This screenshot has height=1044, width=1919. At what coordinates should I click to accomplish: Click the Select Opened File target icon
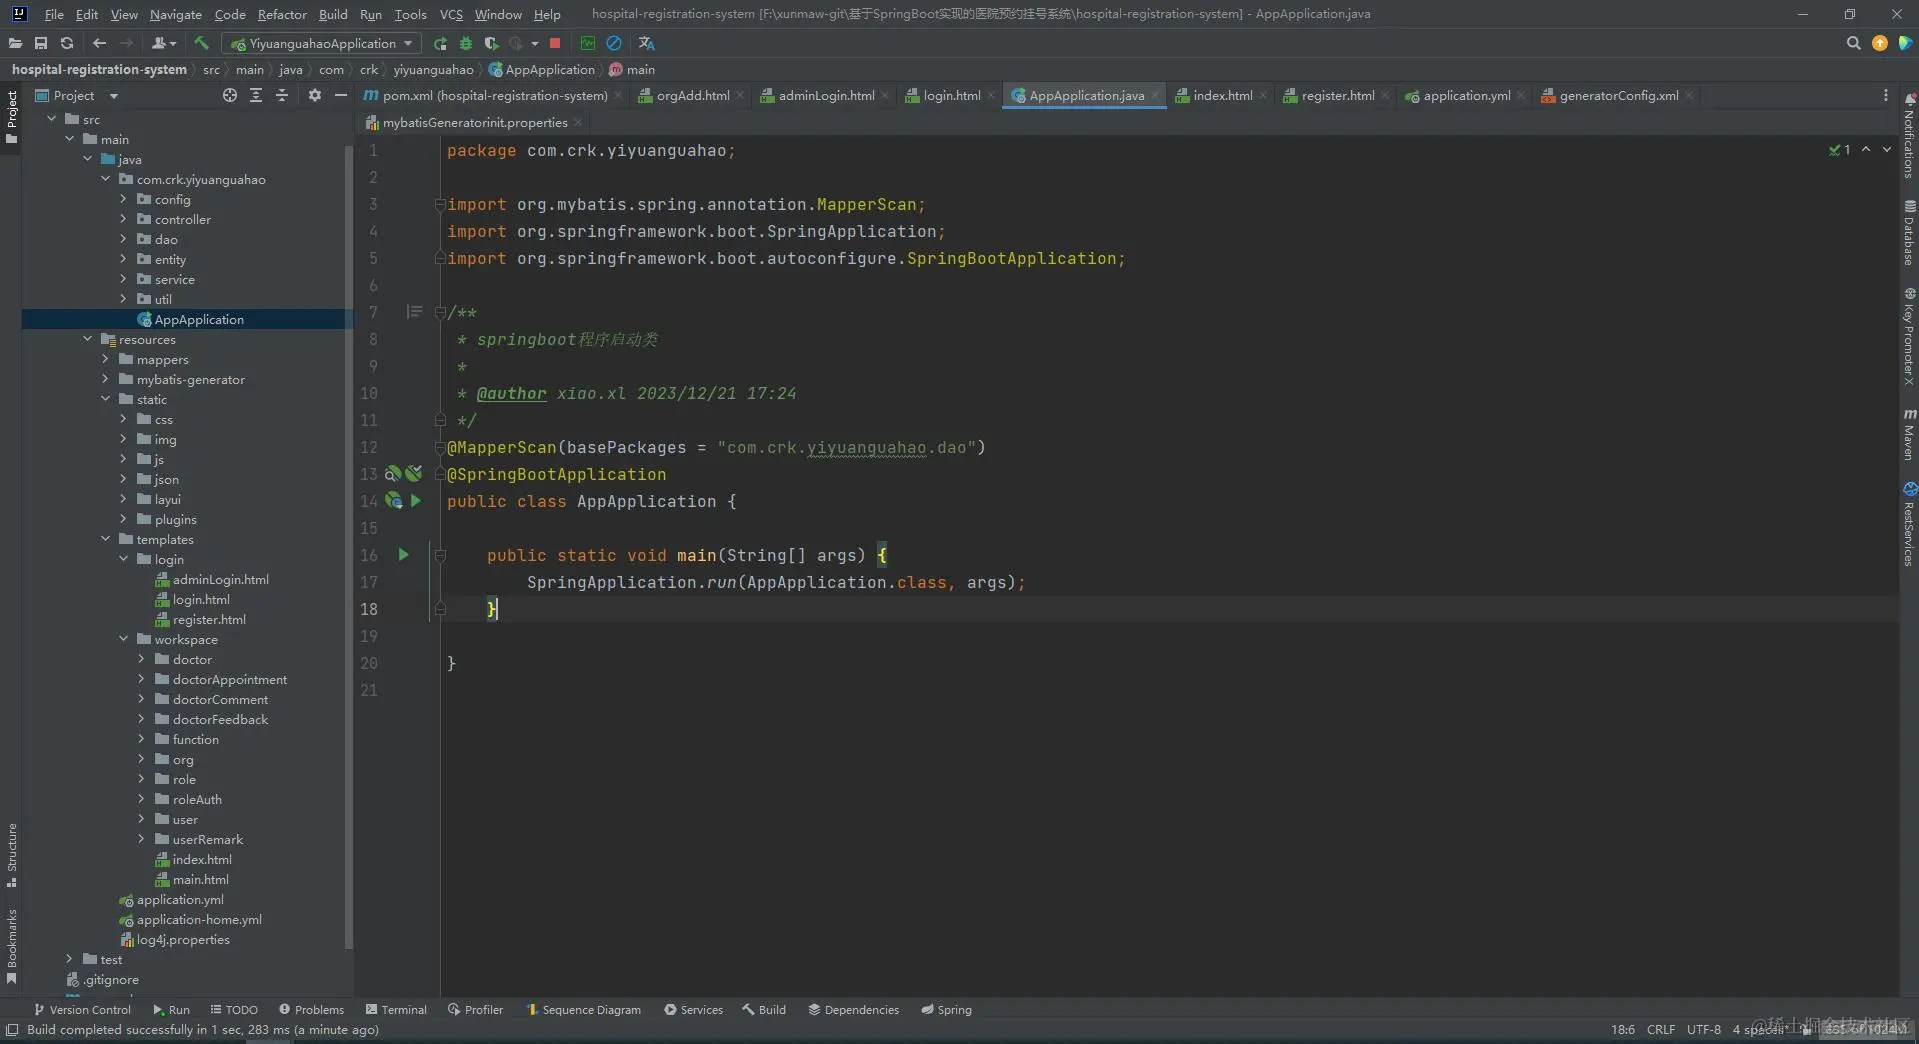click(x=230, y=95)
